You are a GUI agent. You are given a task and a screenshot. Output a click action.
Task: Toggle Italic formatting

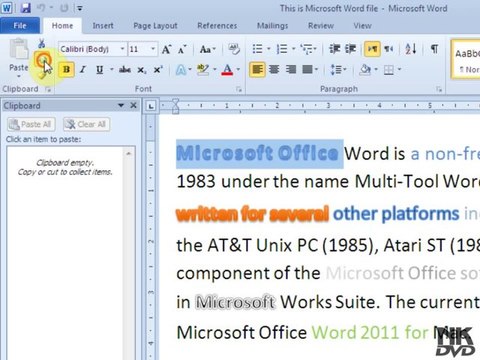[x=83, y=69]
